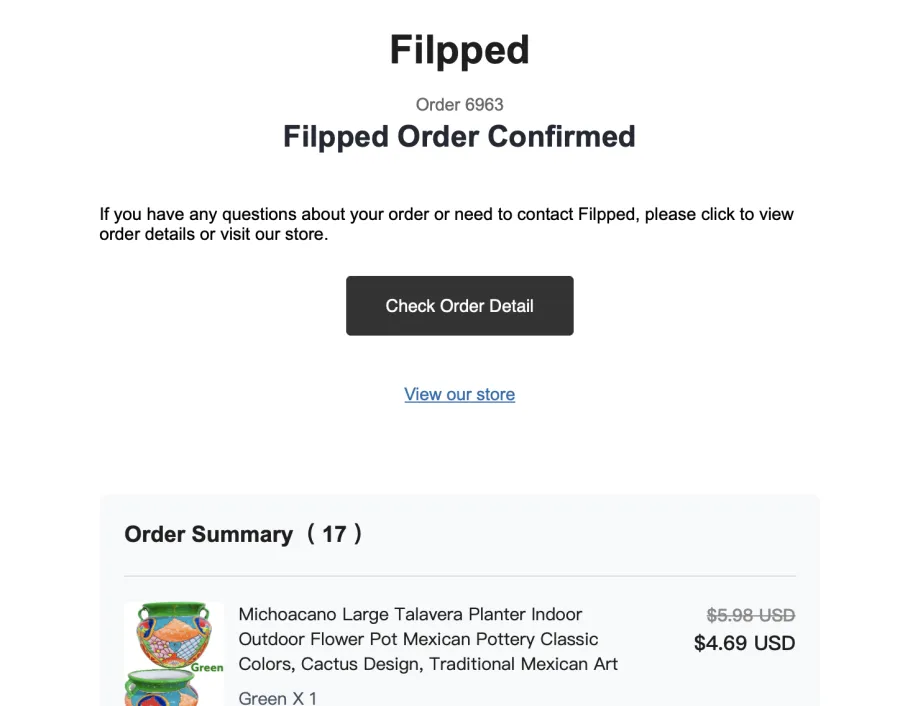Click the Filpped brand title at top

459,50
